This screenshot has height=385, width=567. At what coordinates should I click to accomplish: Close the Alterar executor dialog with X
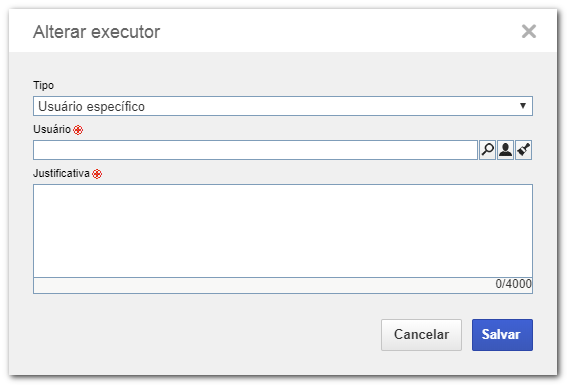coord(529,31)
